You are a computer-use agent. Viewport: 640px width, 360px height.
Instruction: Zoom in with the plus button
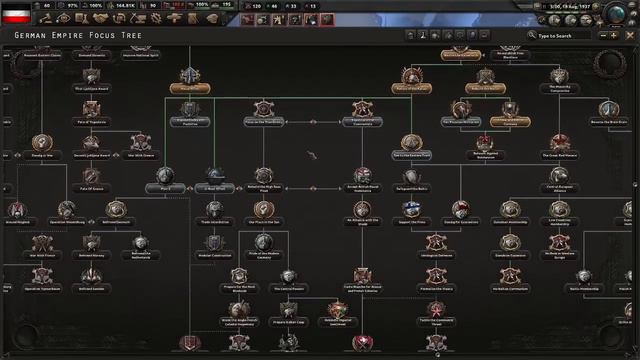coord(613,36)
